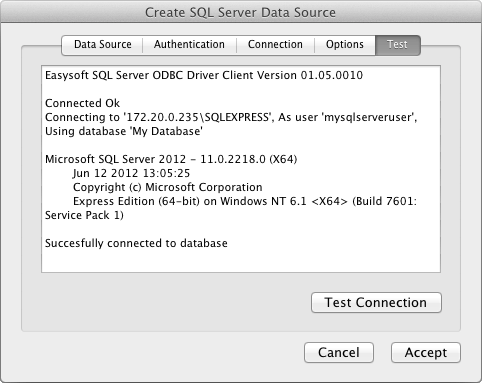This screenshot has height=383, width=482.
Task: Go to the Options tab
Action: click(345, 45)
